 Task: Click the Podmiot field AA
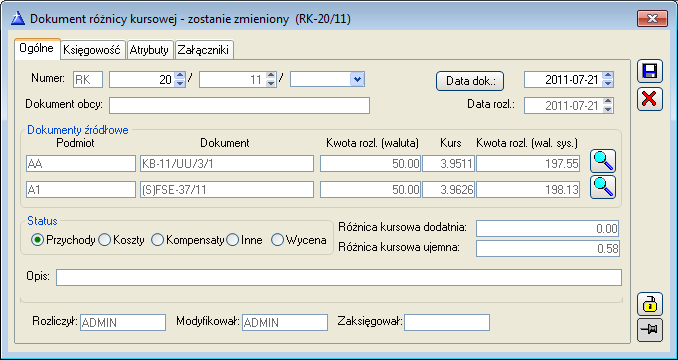(81, 164)
